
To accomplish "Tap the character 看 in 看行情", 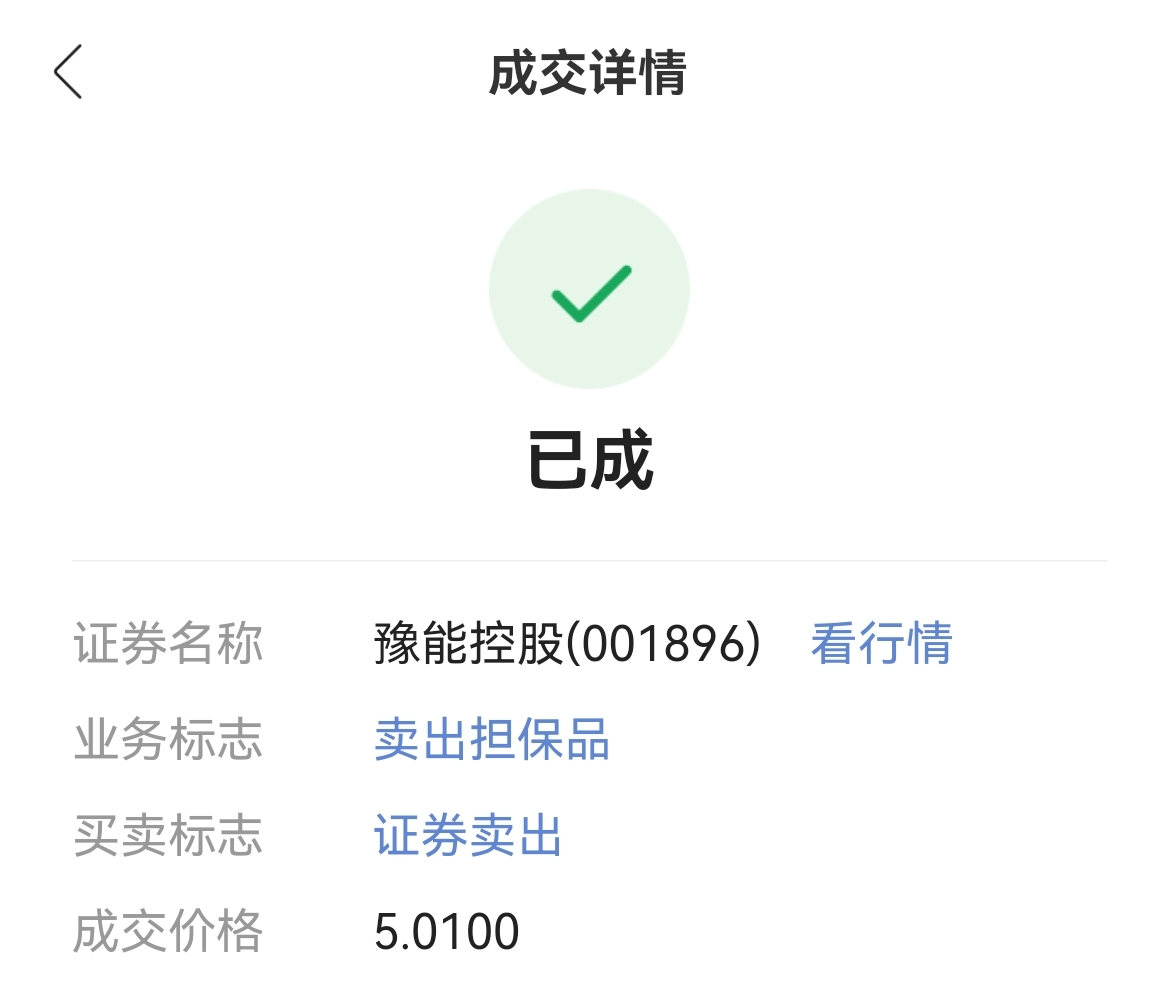I will (834, 643).
